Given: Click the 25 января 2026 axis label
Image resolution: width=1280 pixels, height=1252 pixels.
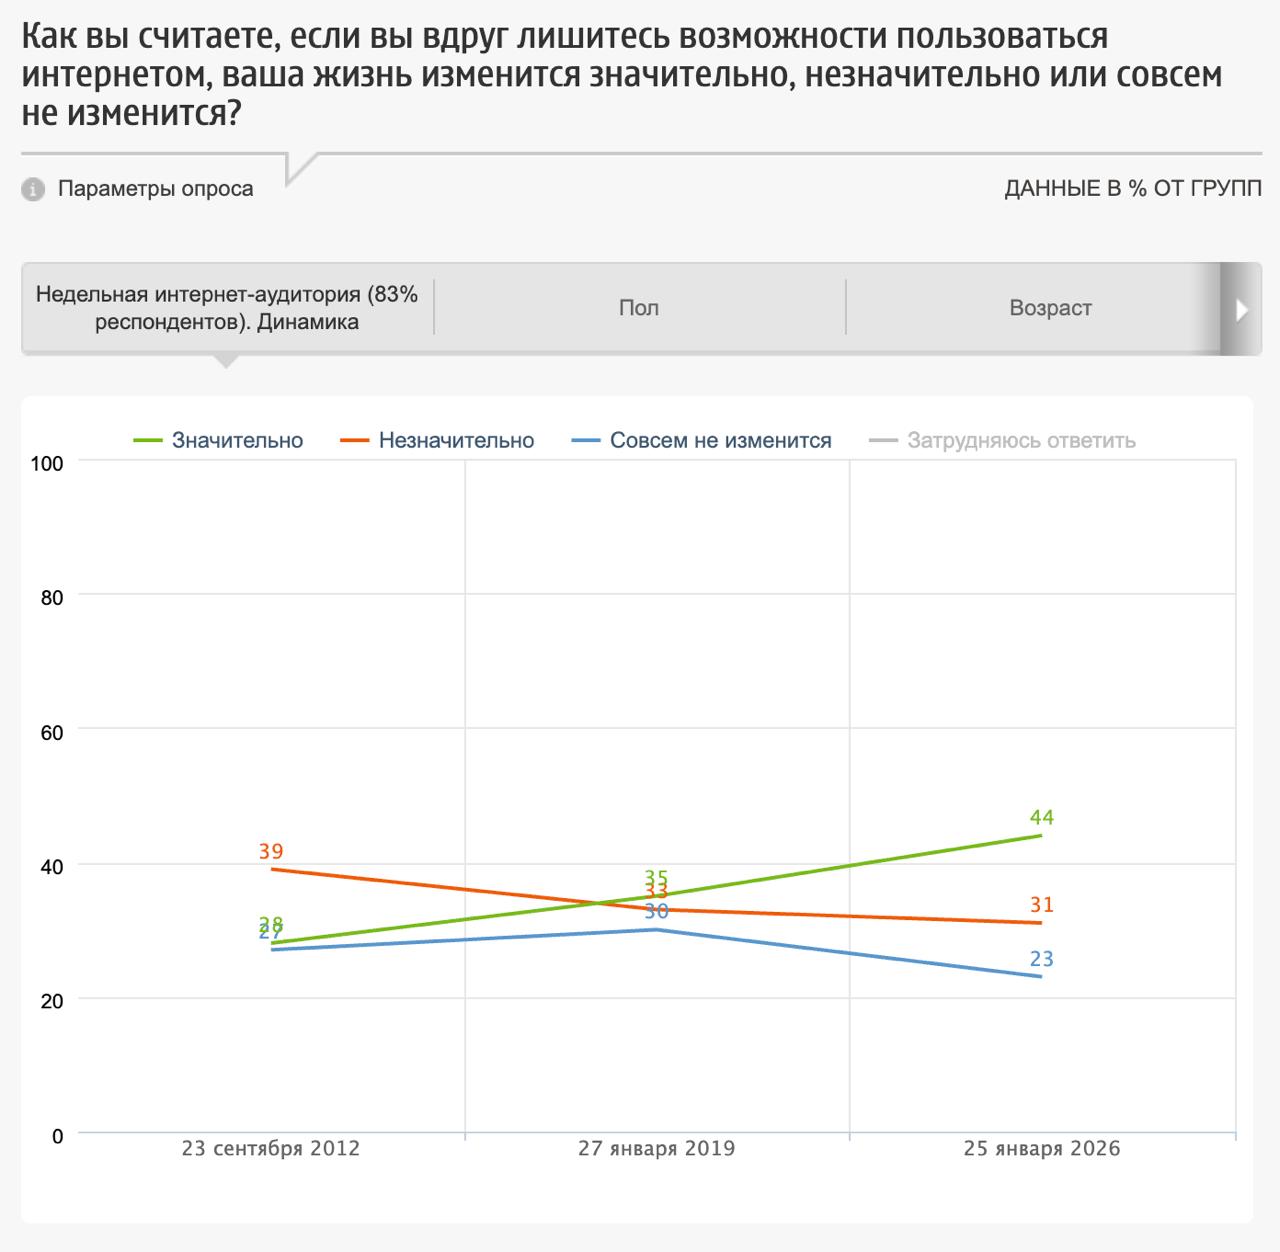Looking at the screenshot, I should 1042,1149.
